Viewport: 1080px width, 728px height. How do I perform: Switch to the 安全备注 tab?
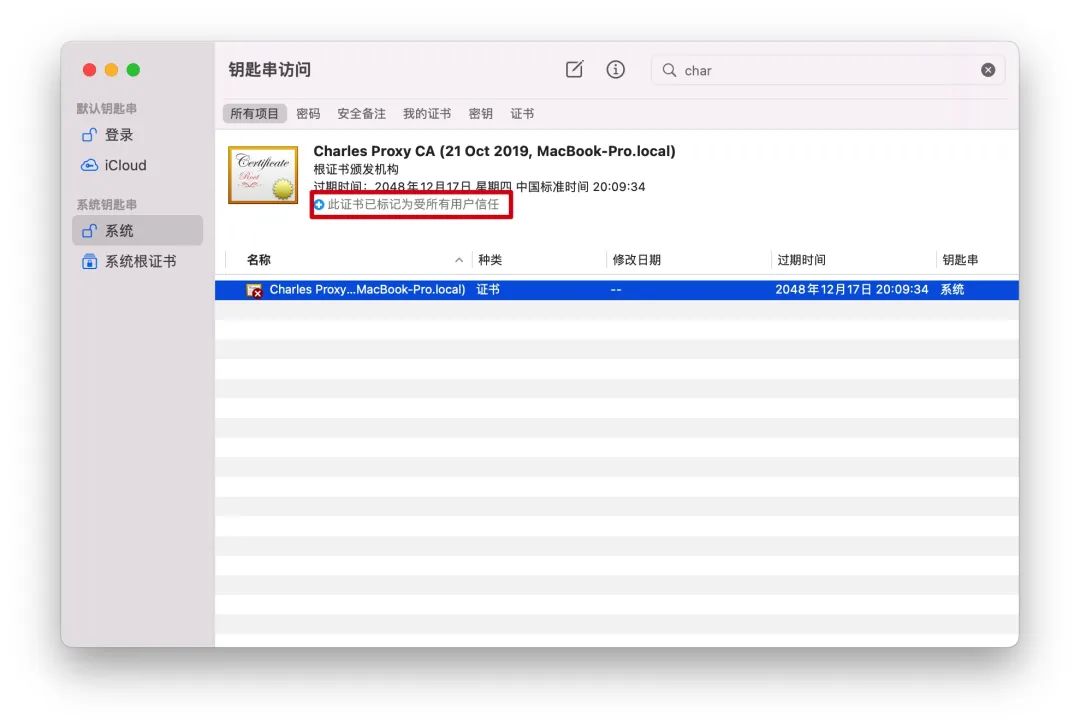pos(361,114)
